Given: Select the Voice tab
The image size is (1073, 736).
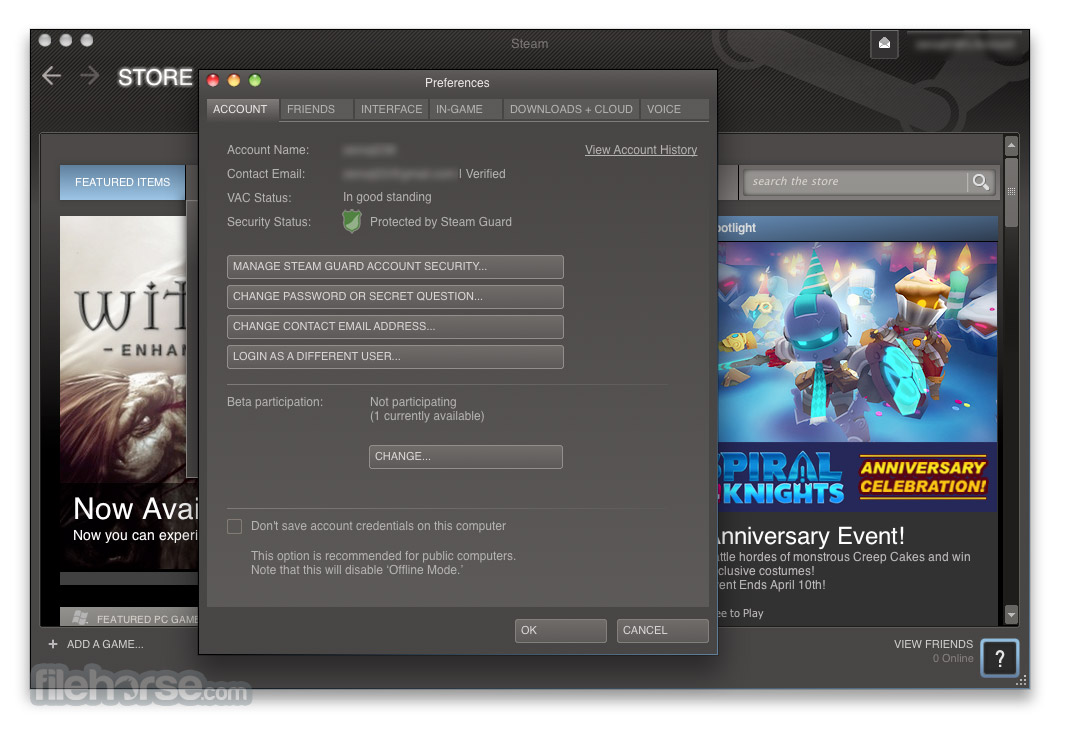Looking at the screenshot, I should pos(674,109).
